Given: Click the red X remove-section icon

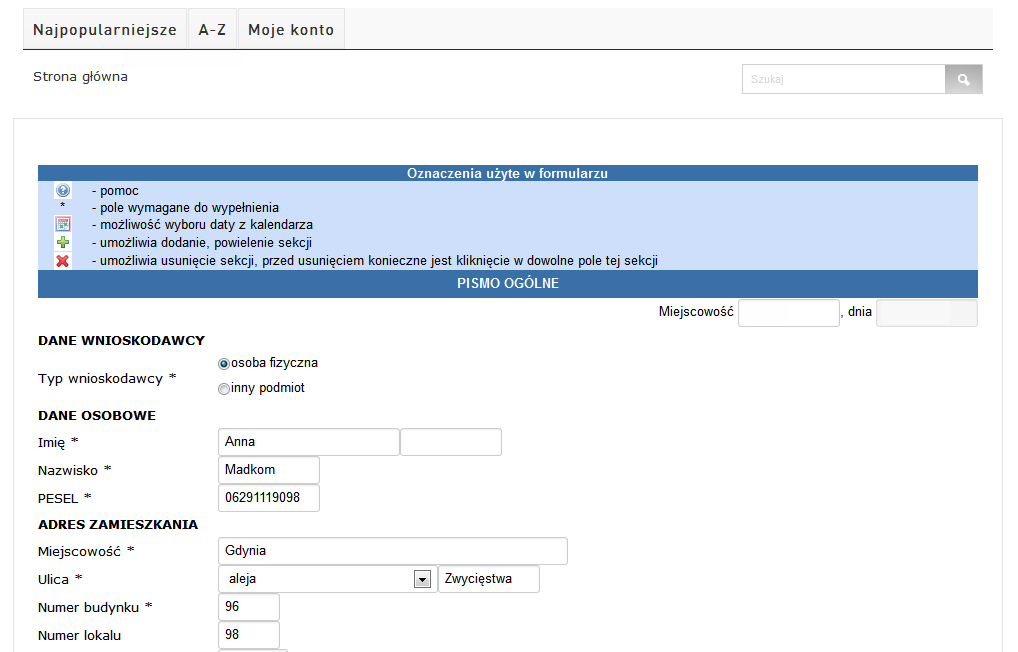Looking at the screenshot, I should coord(62,261).
